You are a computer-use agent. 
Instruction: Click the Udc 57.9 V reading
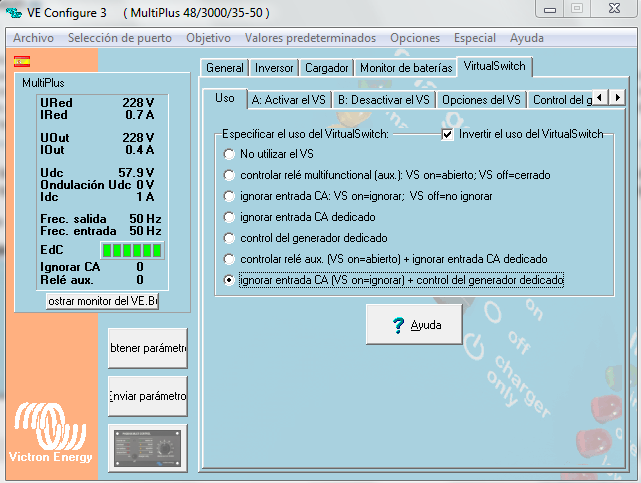pyautogui.click(x=97, y=172)
